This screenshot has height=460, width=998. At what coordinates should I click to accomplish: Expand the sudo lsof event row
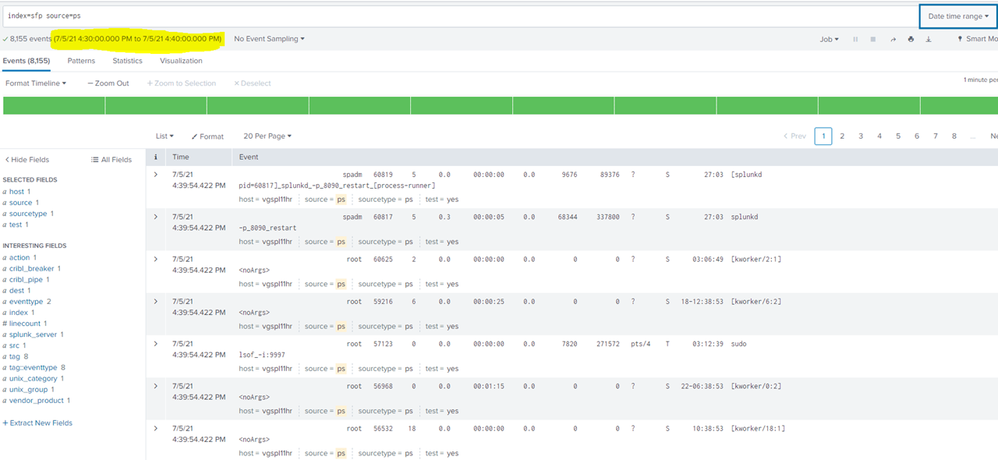point(155,344)
